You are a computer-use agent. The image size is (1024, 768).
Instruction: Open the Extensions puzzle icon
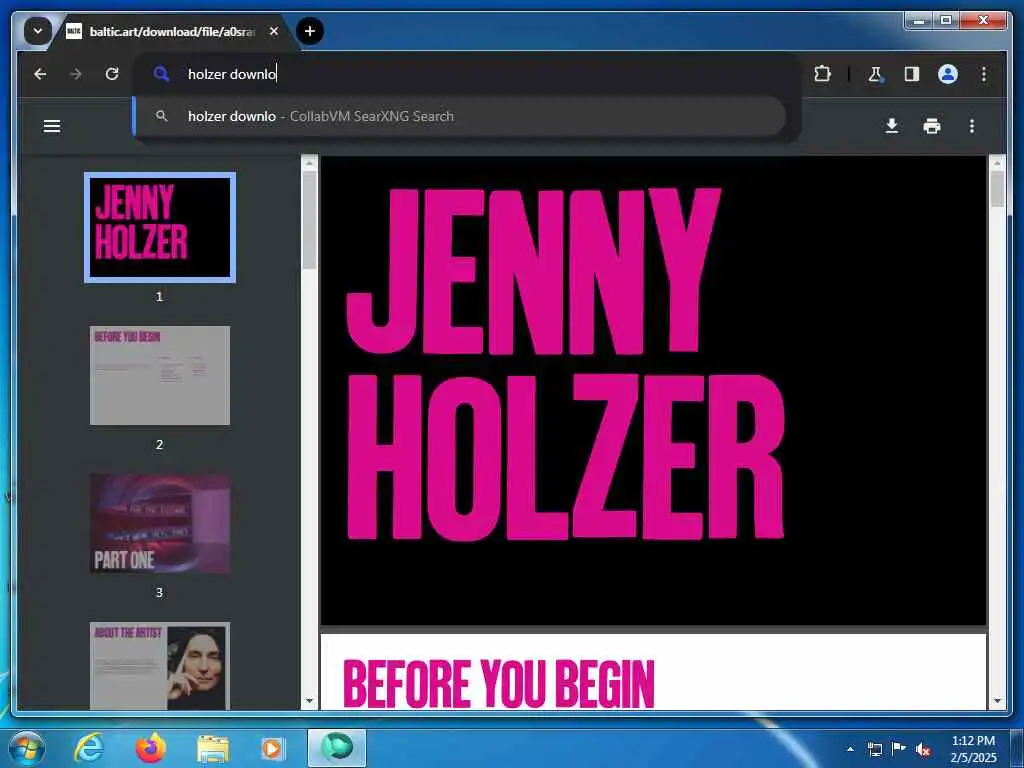pyautogui.click(x=822, y=74)
